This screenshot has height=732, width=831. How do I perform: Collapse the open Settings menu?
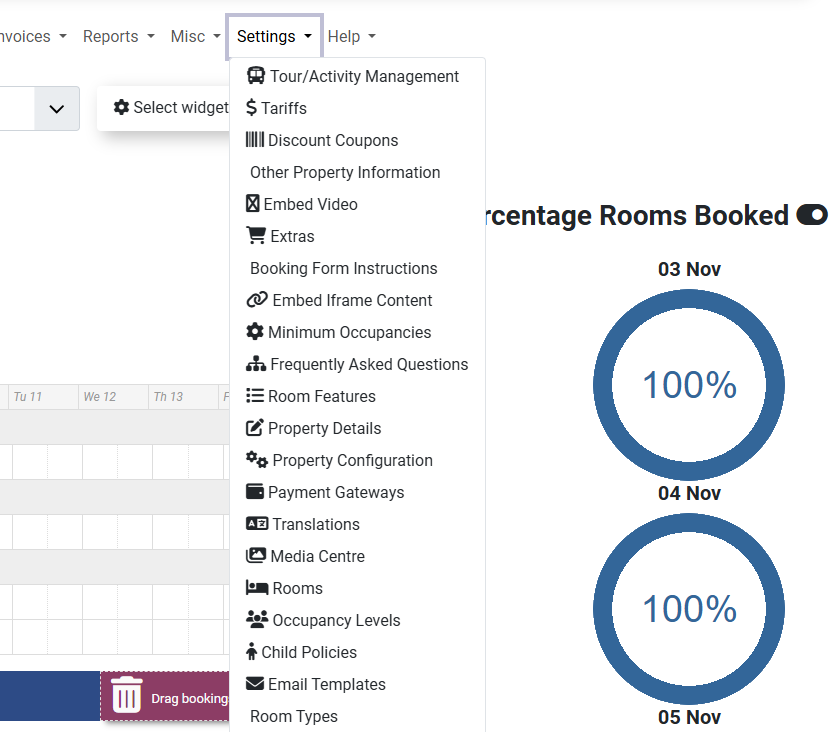tap(275, 36)
